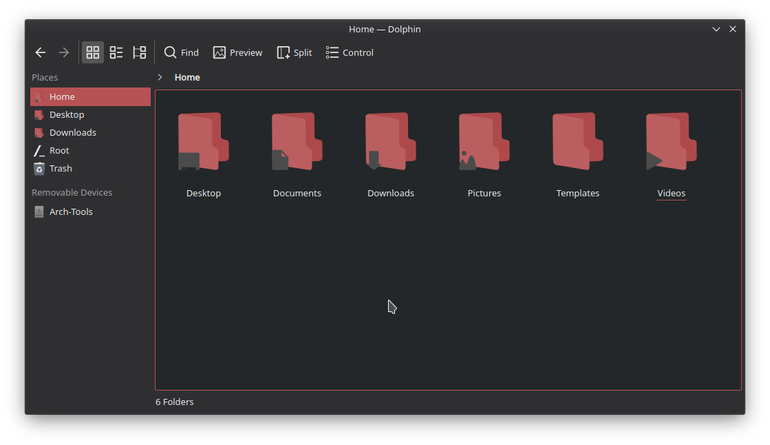Viewport: 770px width, 445px height.
Task: Click the Pictures folder name label
Action: pos(484,194)
